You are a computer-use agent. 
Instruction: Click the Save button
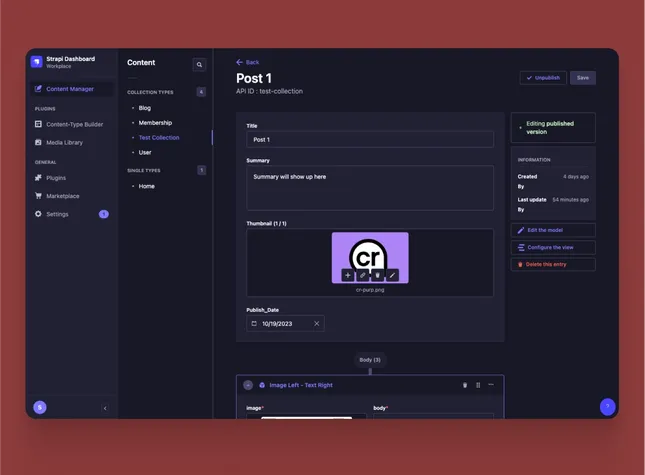[583, 78]
